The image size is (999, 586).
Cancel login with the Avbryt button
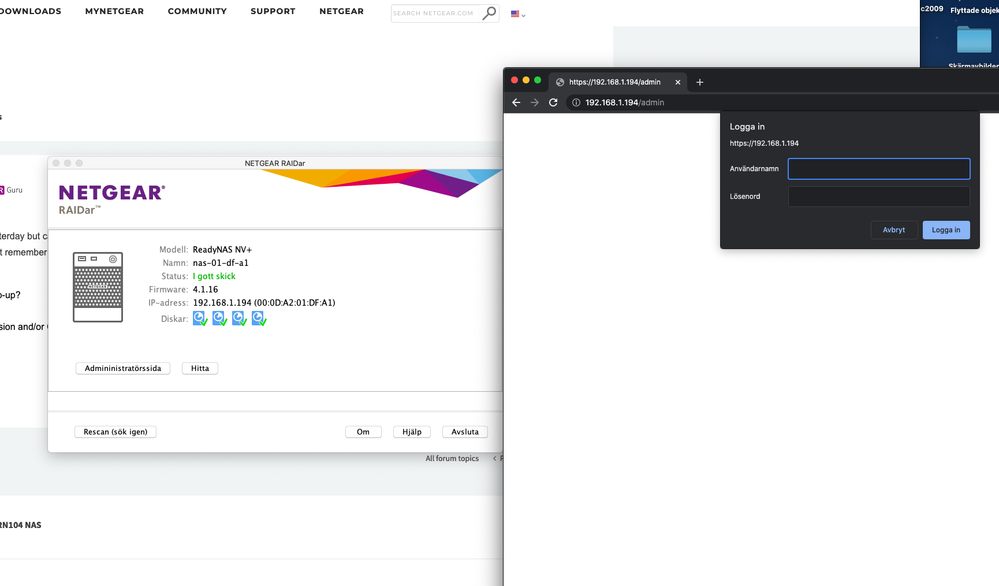pos(893,230)
